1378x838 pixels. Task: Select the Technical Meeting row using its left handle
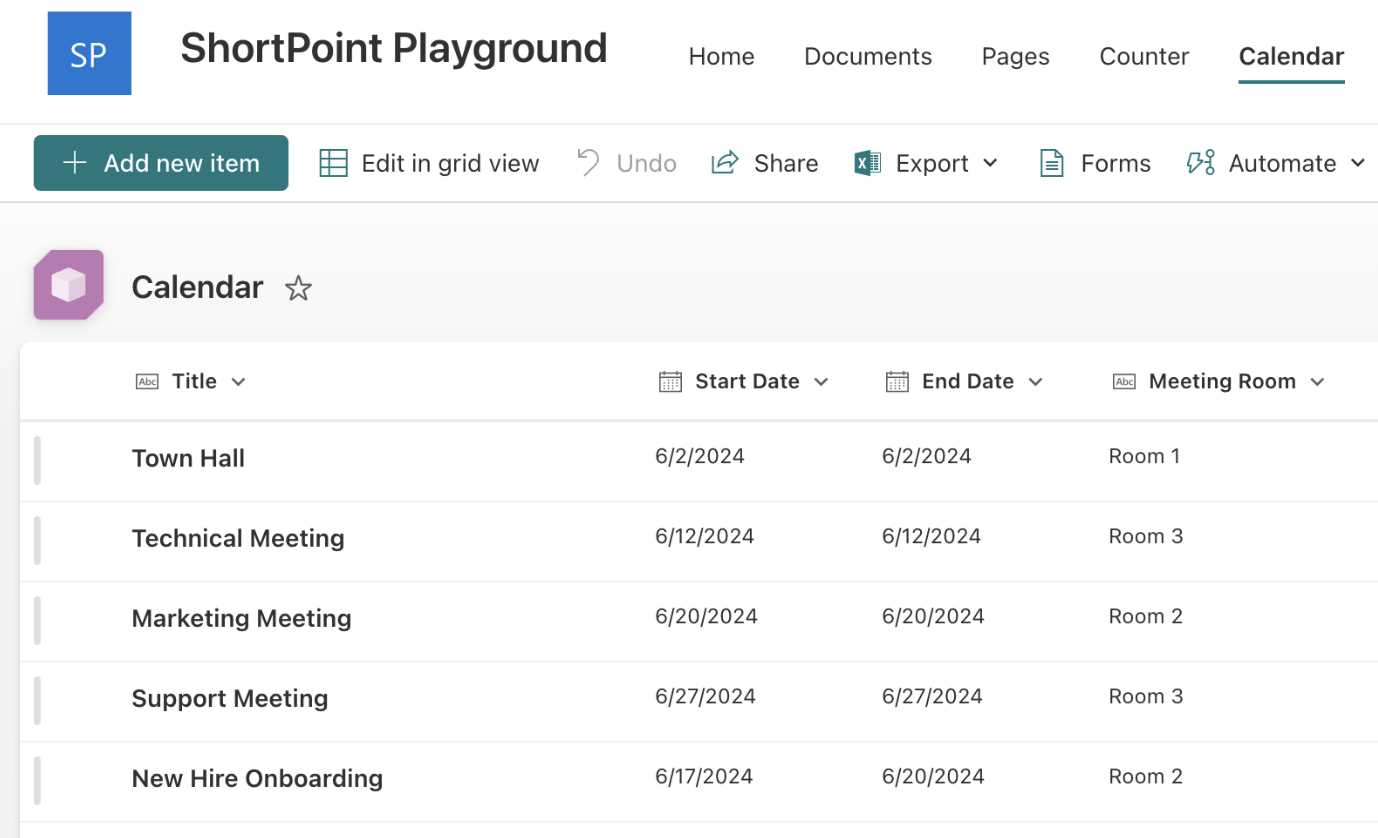[x=37, y=541]
